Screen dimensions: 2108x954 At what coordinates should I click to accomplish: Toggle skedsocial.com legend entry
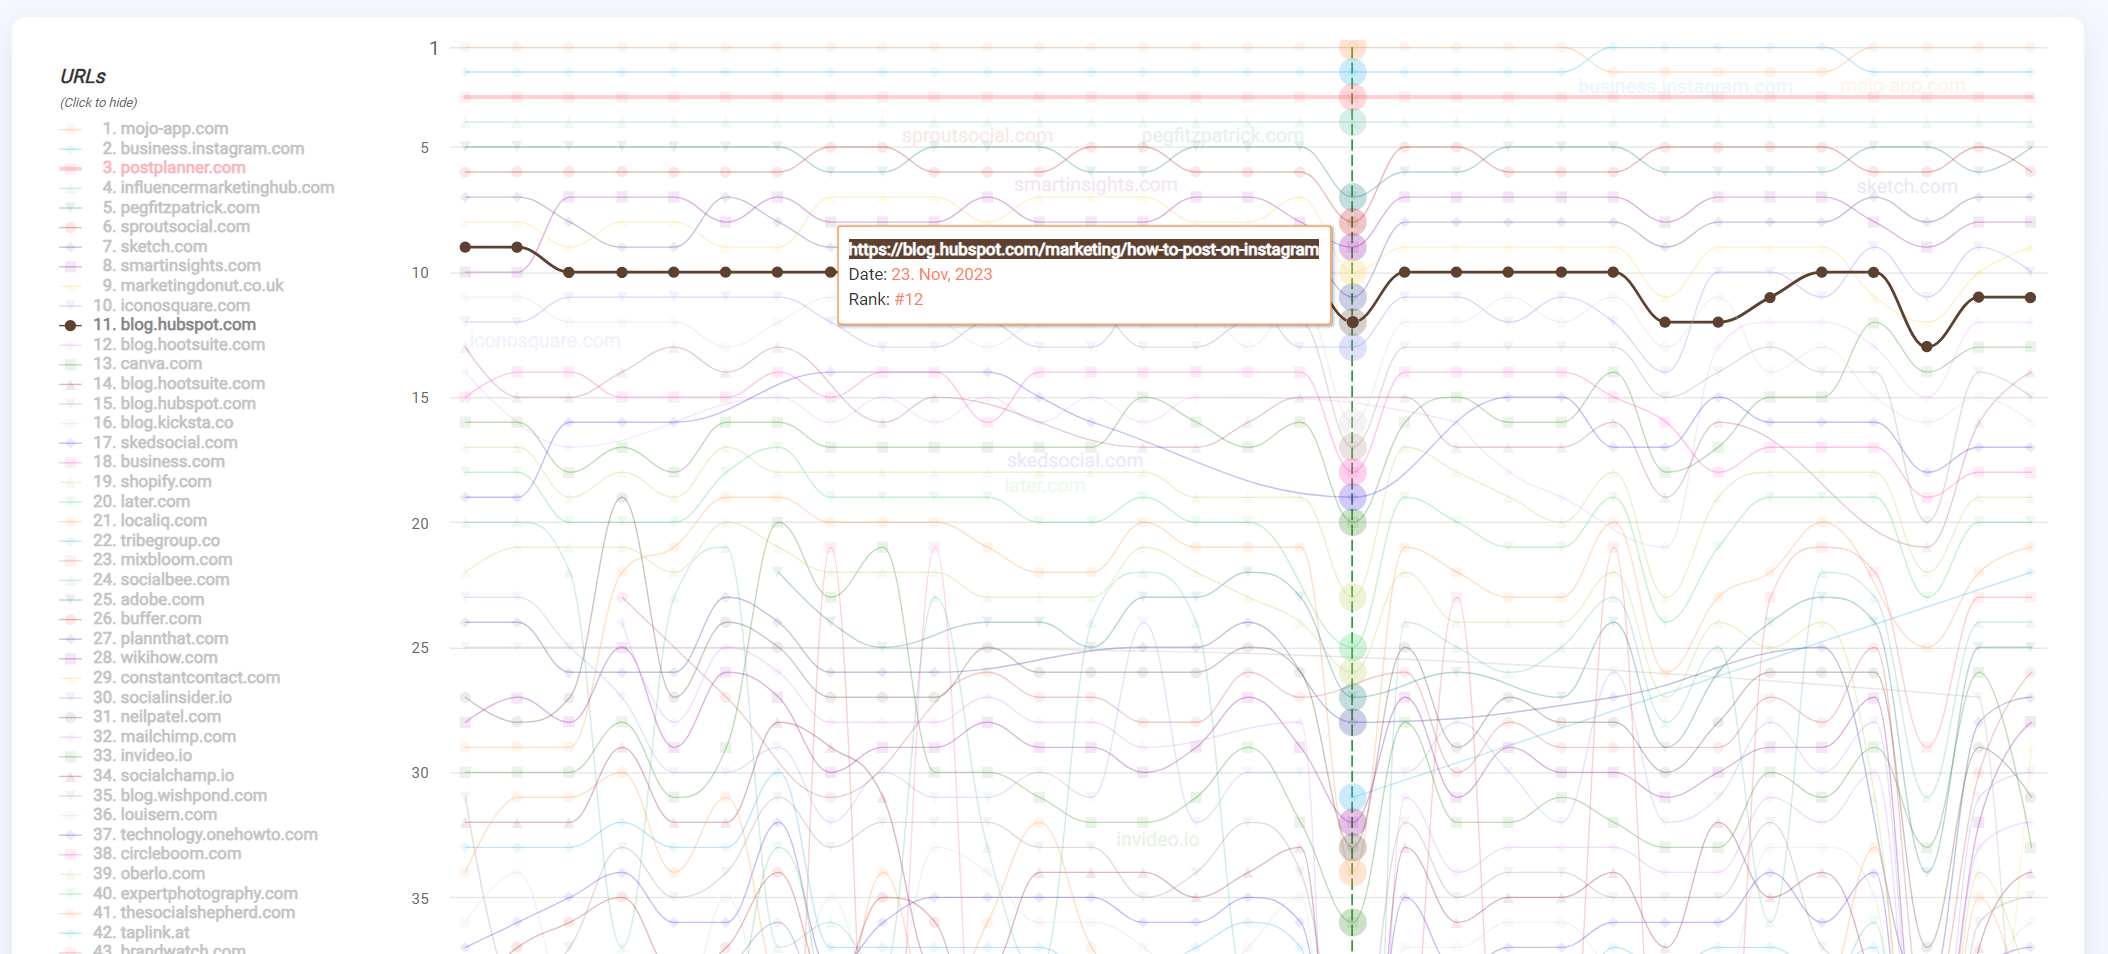point(148,442)
